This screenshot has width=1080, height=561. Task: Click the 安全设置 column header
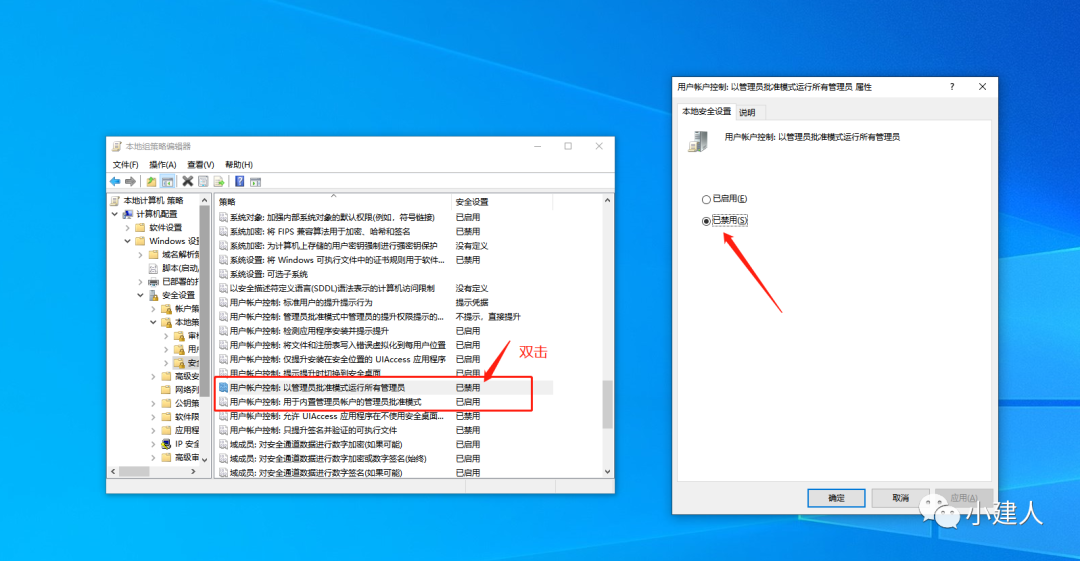click(x=502, y=202)
